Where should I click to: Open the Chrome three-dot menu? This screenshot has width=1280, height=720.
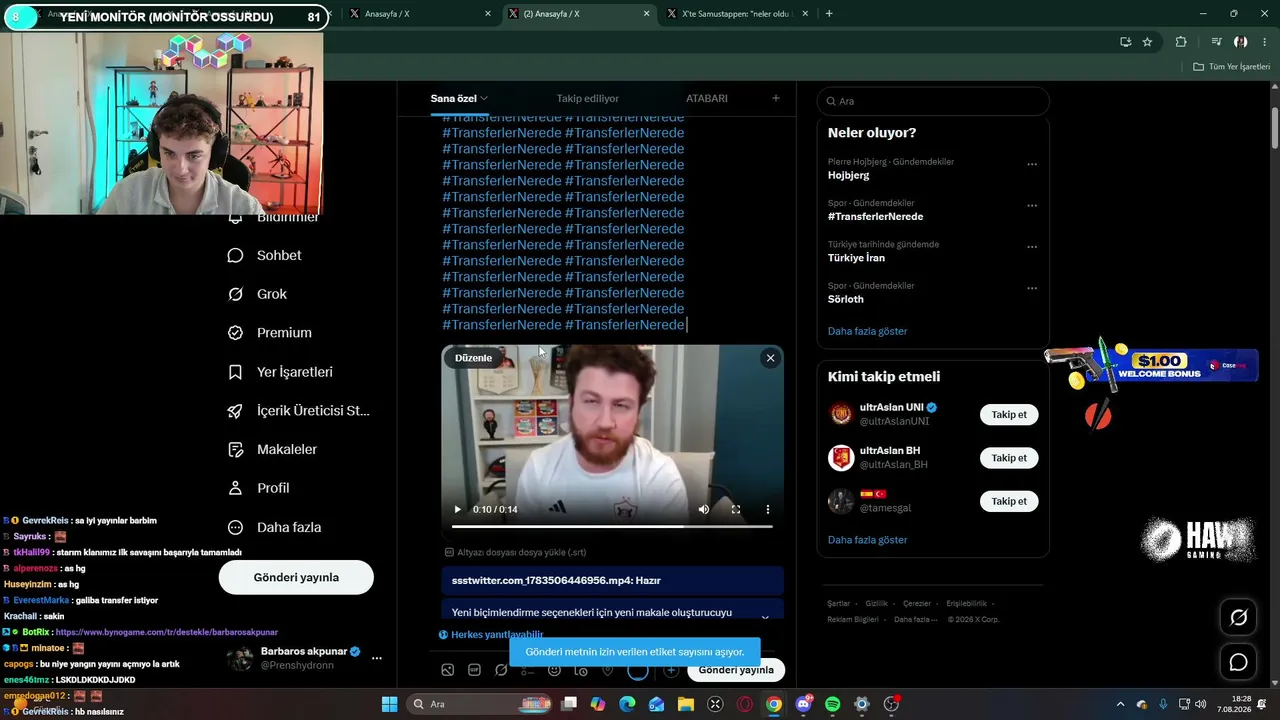(x=1264, y=42)
